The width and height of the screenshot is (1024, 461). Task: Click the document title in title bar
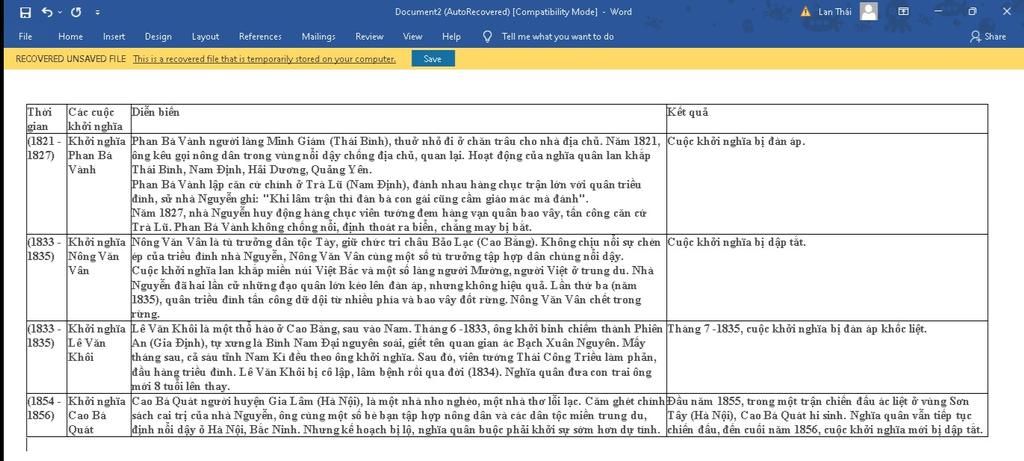pos(513,12)
